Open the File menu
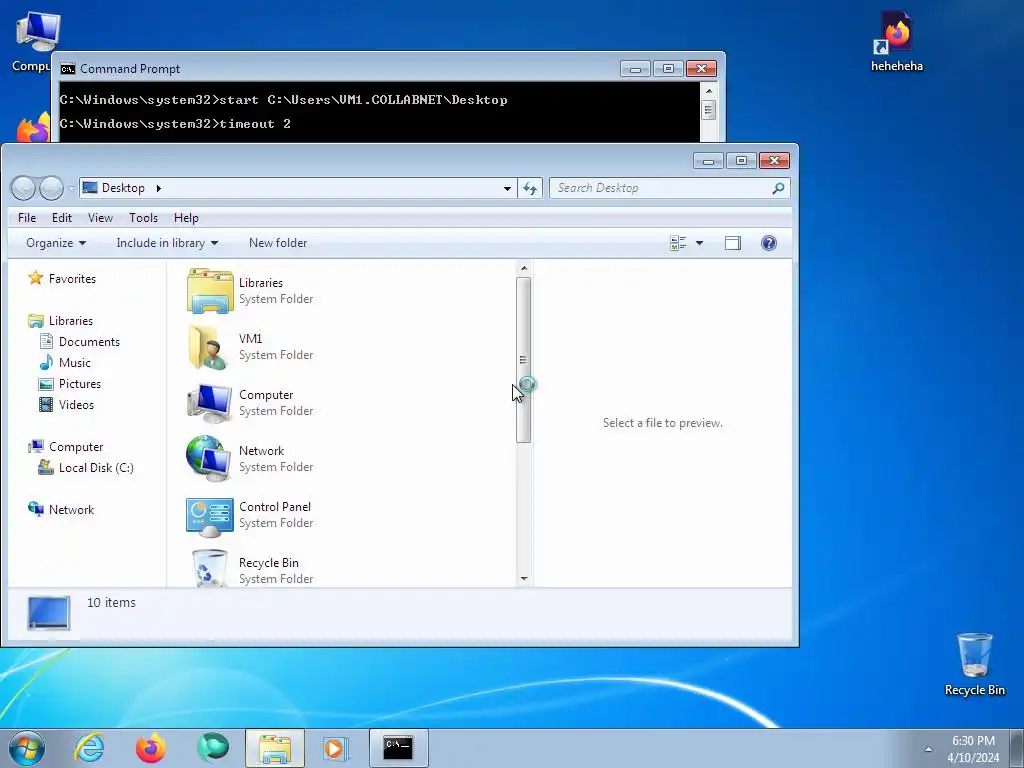This screenshot has height=768, width=1024. [x=27, y=217]
